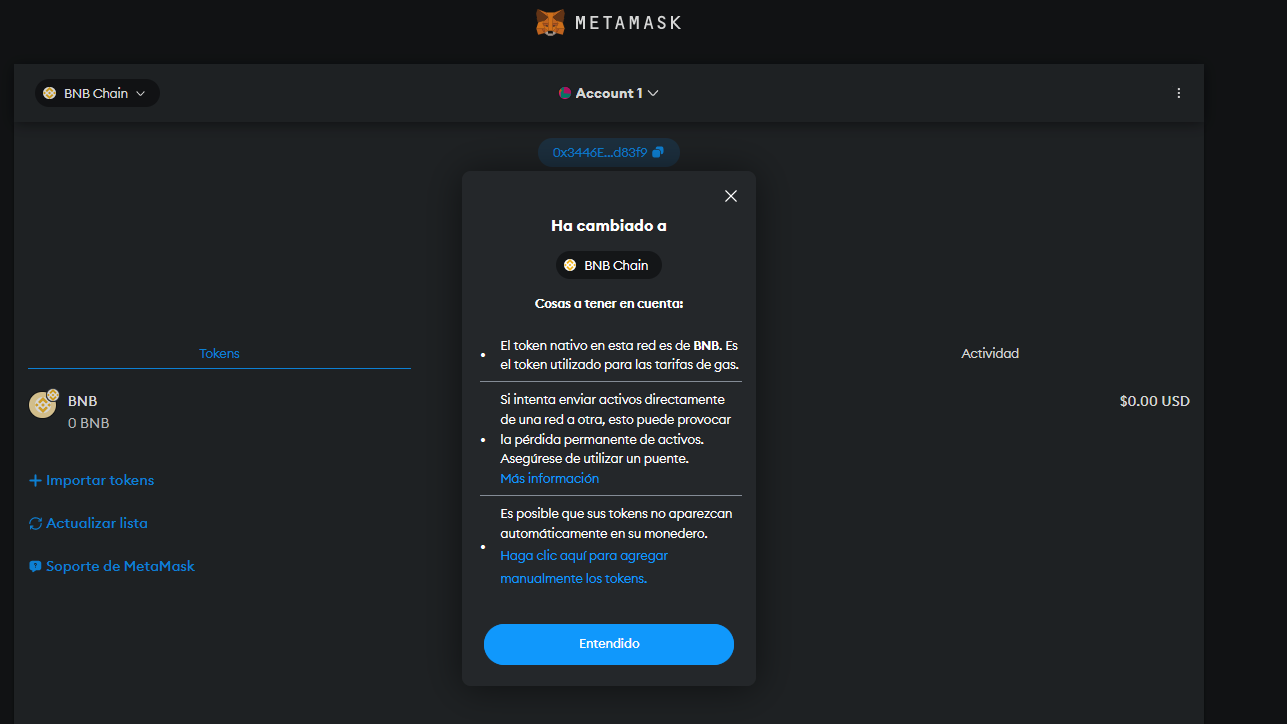Click the Soporte de MetaMask chat icon
This screenshot has height=724, width=1287.
coord(35,566)
